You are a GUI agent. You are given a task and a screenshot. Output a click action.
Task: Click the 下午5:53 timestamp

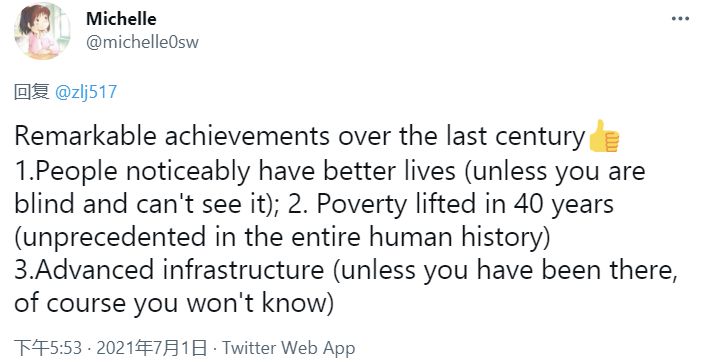pos(48,348)
